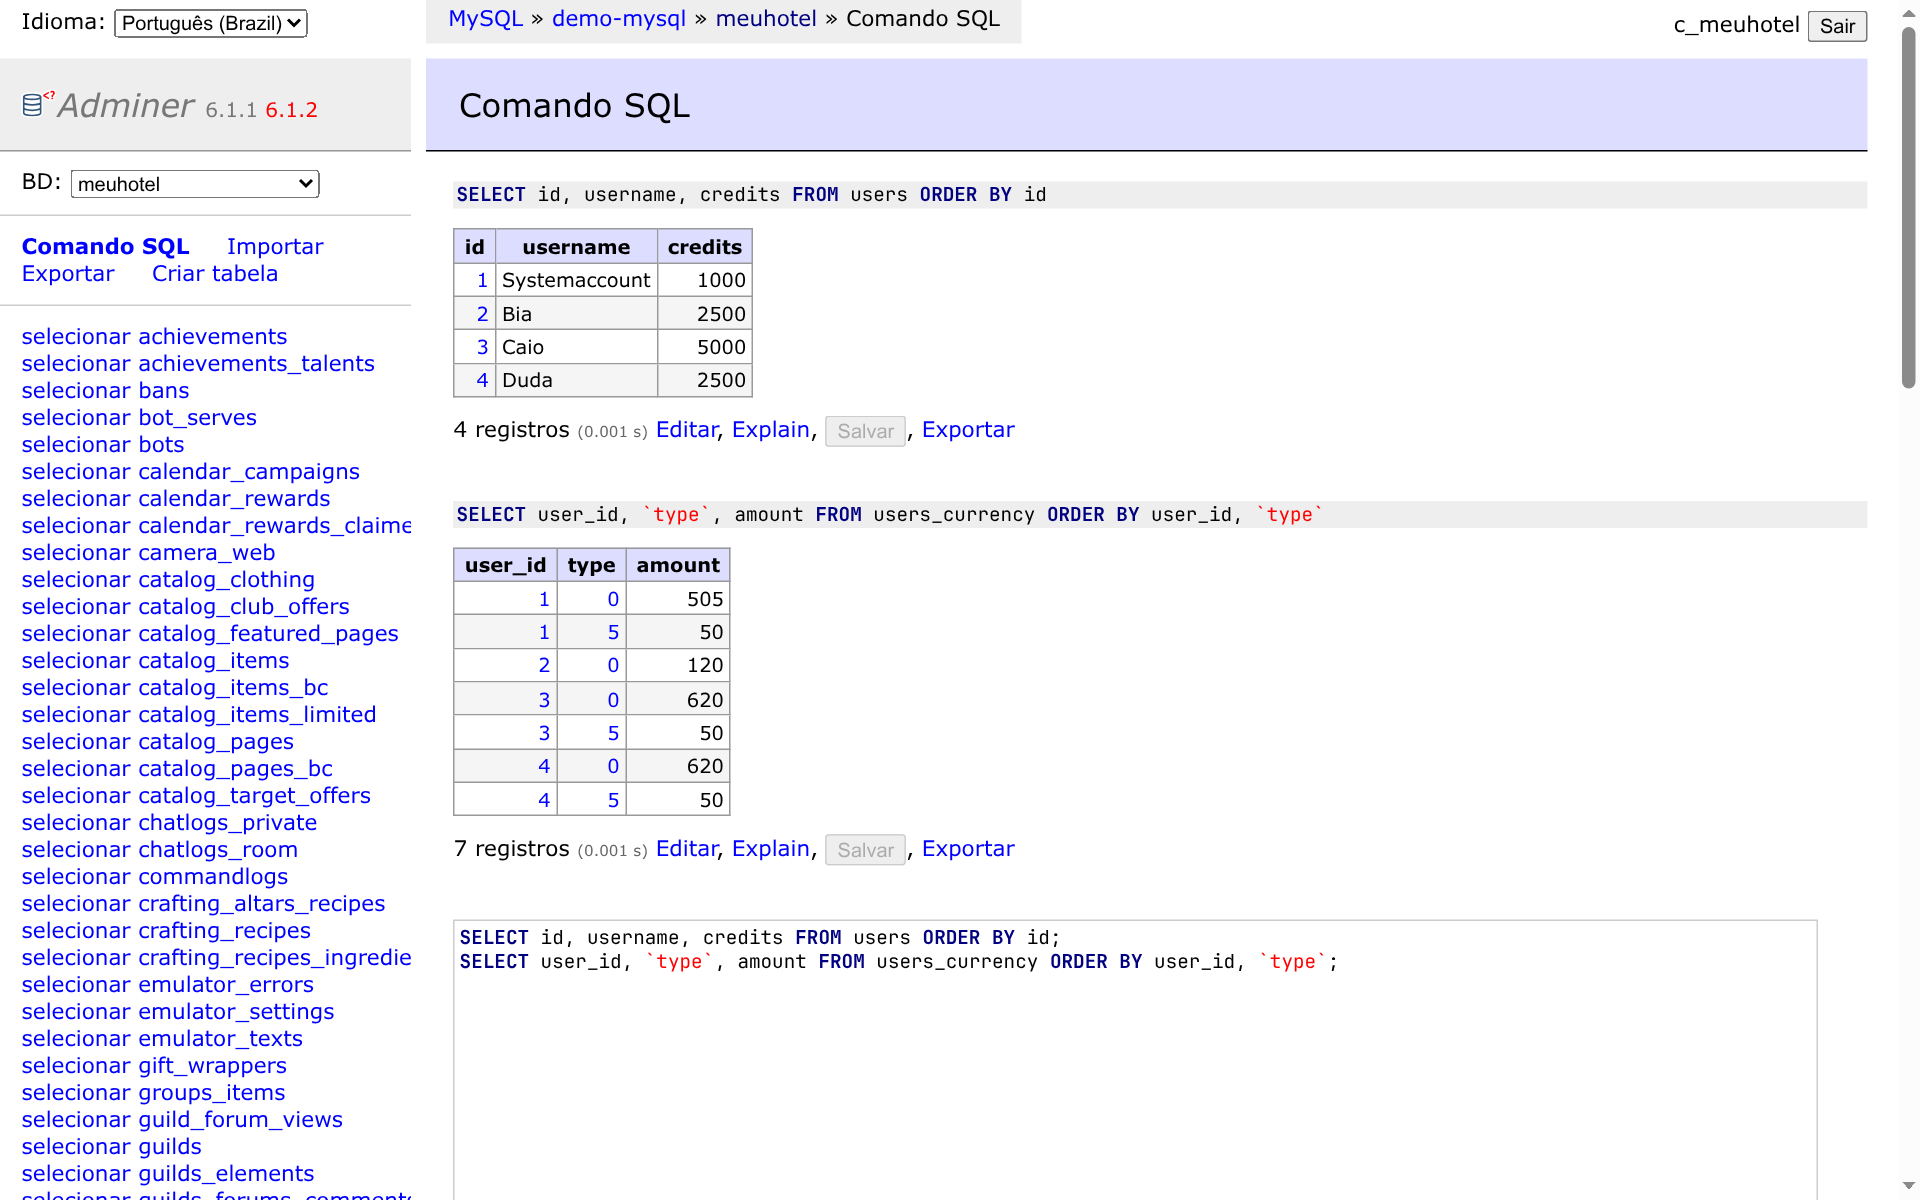
Task: Click Explain for the 7 registros result
Action: point(771,849)
